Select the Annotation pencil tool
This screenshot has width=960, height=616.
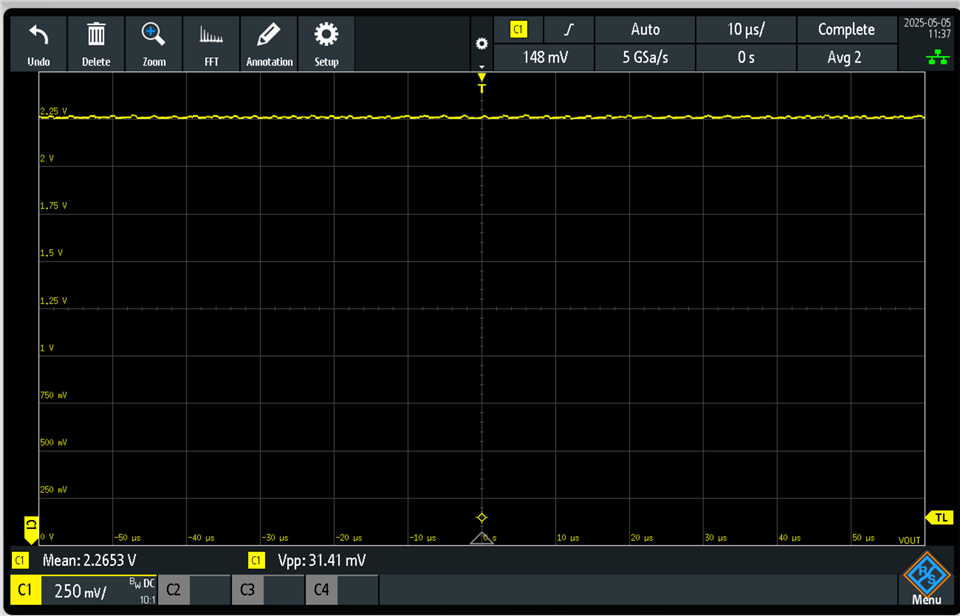click(x=269, y=43)
